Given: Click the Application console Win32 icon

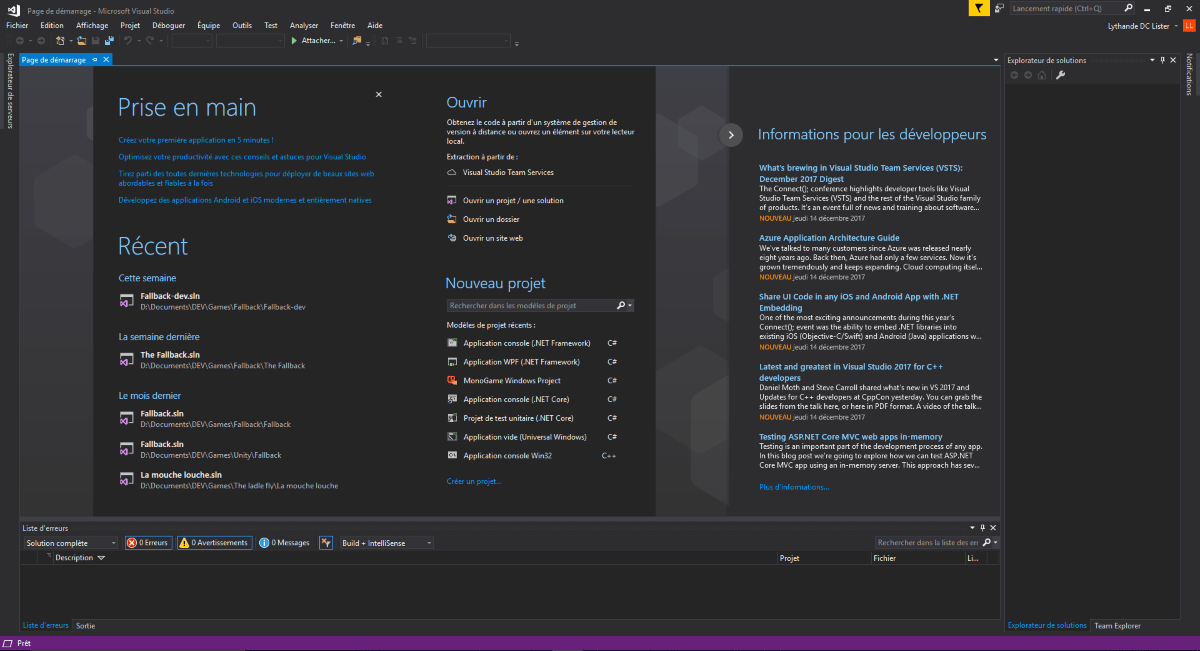Looking at the screenshot, I should tap(453, 456).
